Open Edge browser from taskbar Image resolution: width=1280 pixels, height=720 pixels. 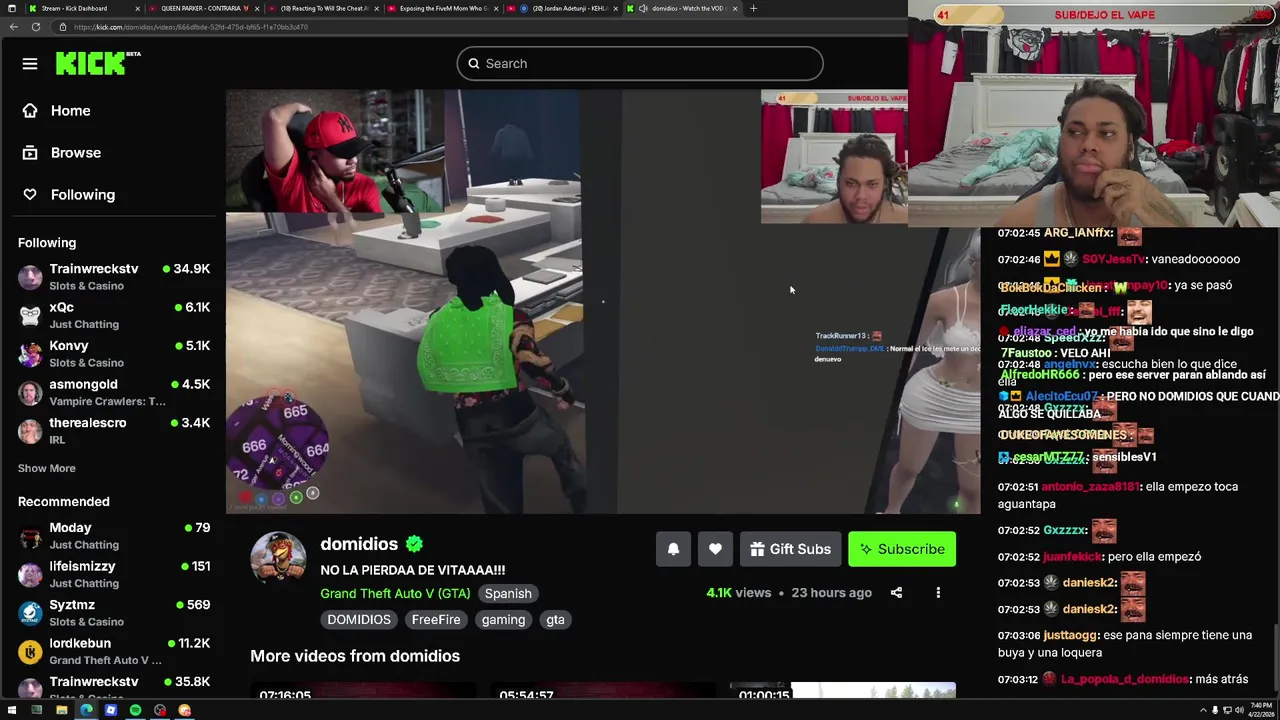pyautogui.click(x=86, y=710)
